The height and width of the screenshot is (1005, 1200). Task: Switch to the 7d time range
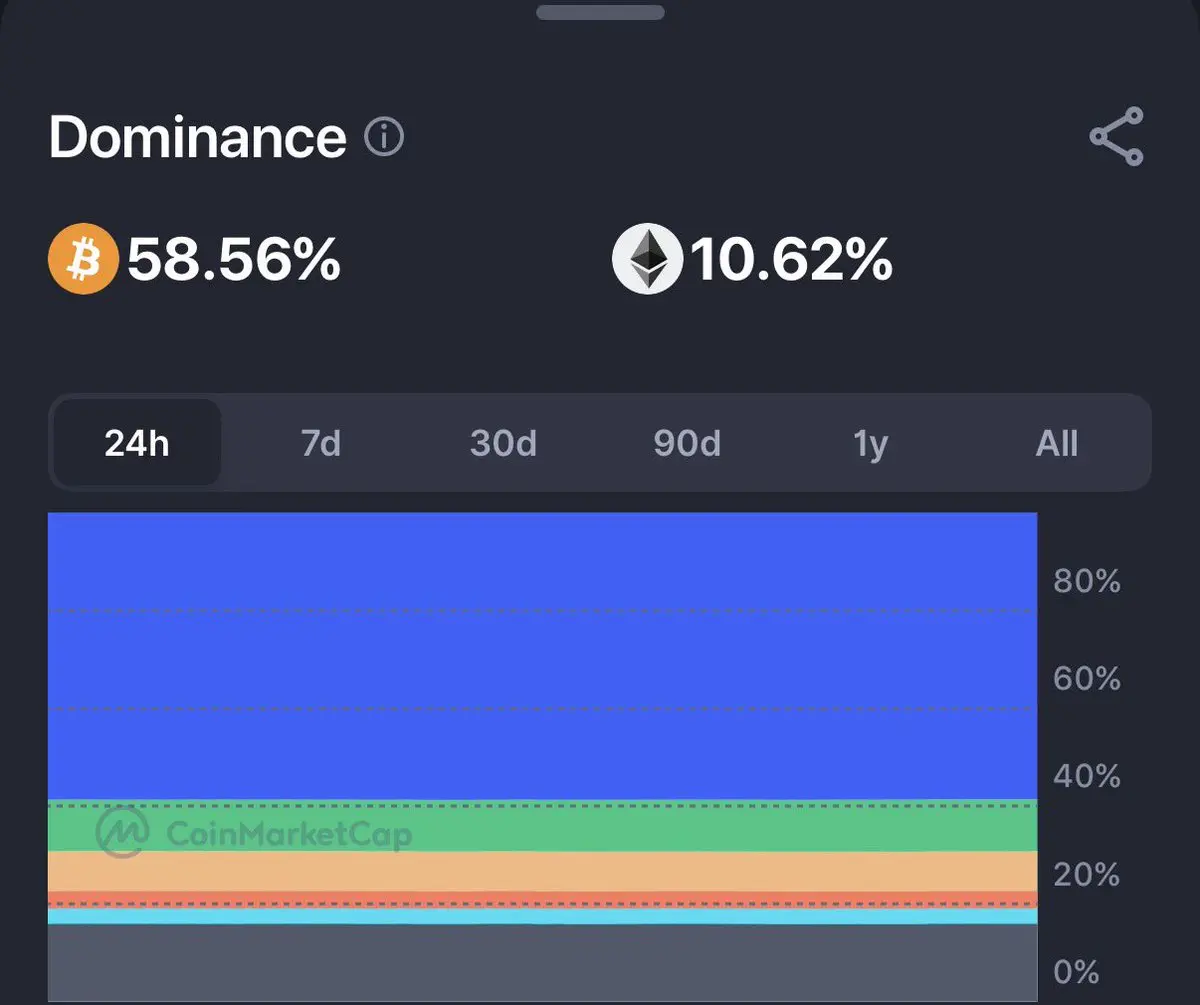pos(321,443)
